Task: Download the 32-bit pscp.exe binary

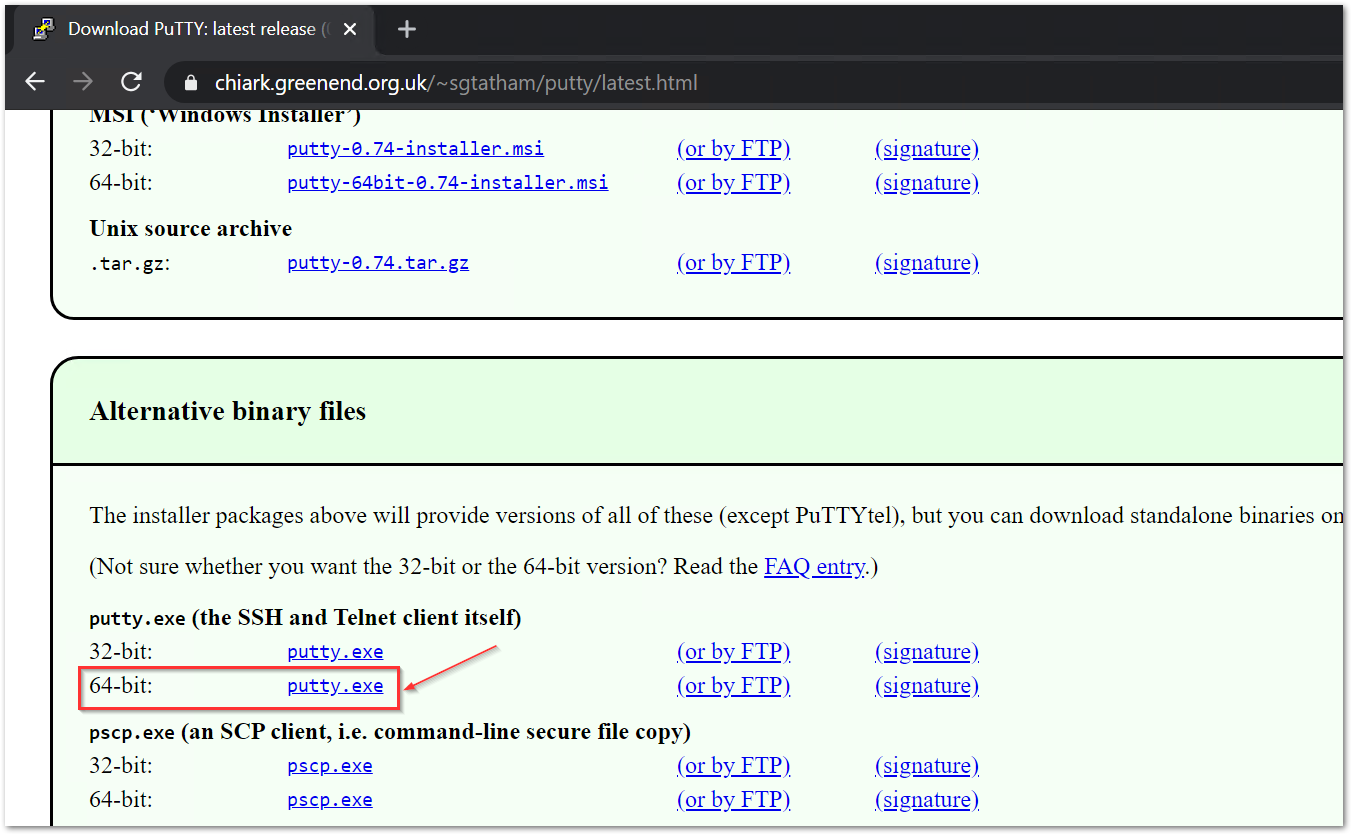Action: [330, 766]
